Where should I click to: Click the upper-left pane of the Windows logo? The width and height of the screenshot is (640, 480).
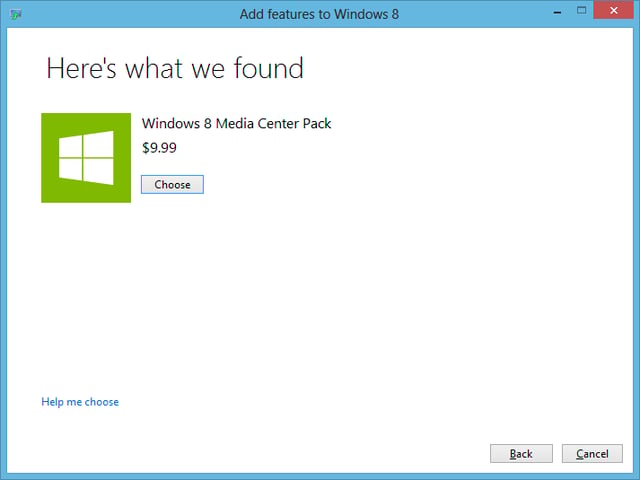[x=70, y=147]
